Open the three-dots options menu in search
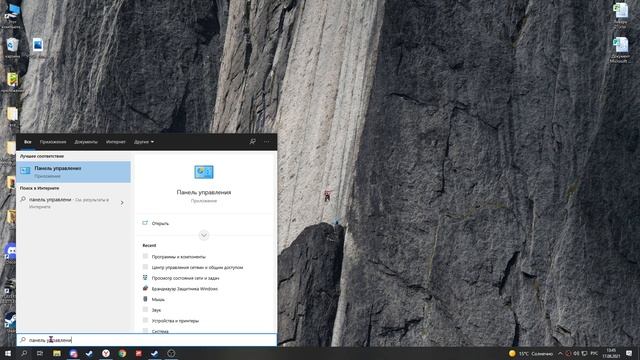The width and height of the screenshot is (640, 360). tap(267, 142)
